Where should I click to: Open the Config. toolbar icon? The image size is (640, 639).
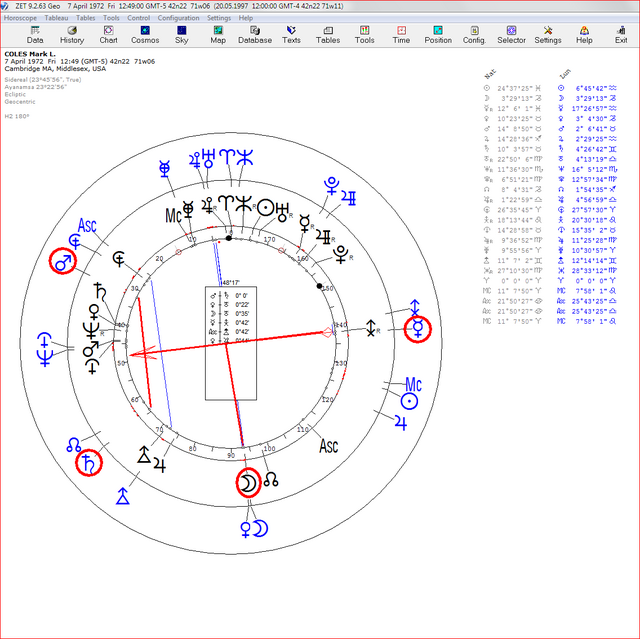(x=474, y=35)
